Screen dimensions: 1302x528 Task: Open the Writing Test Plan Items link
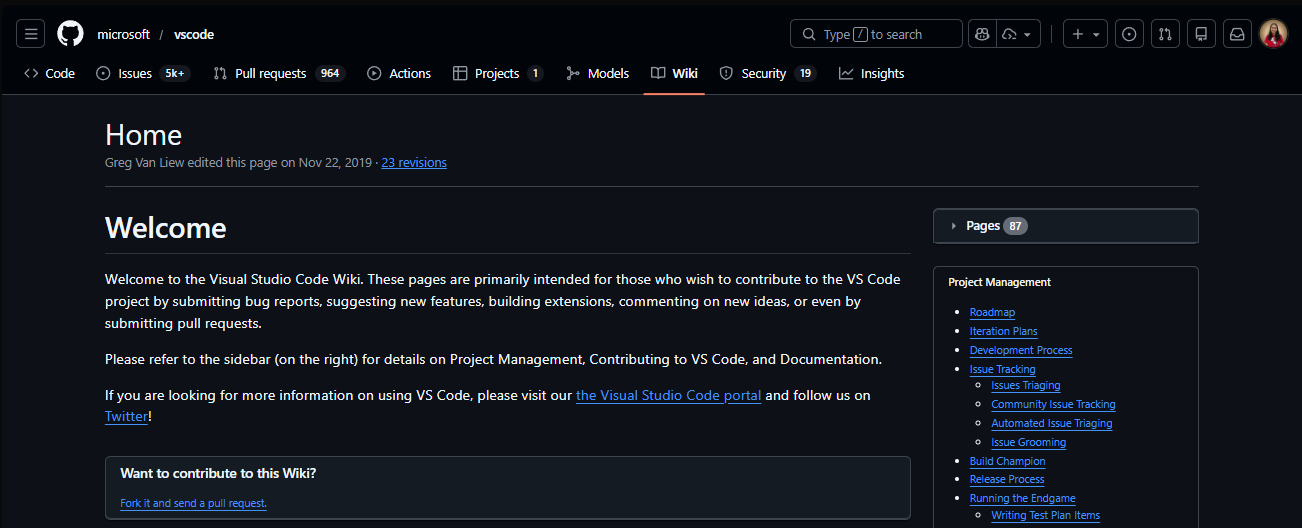(1045, 515)
